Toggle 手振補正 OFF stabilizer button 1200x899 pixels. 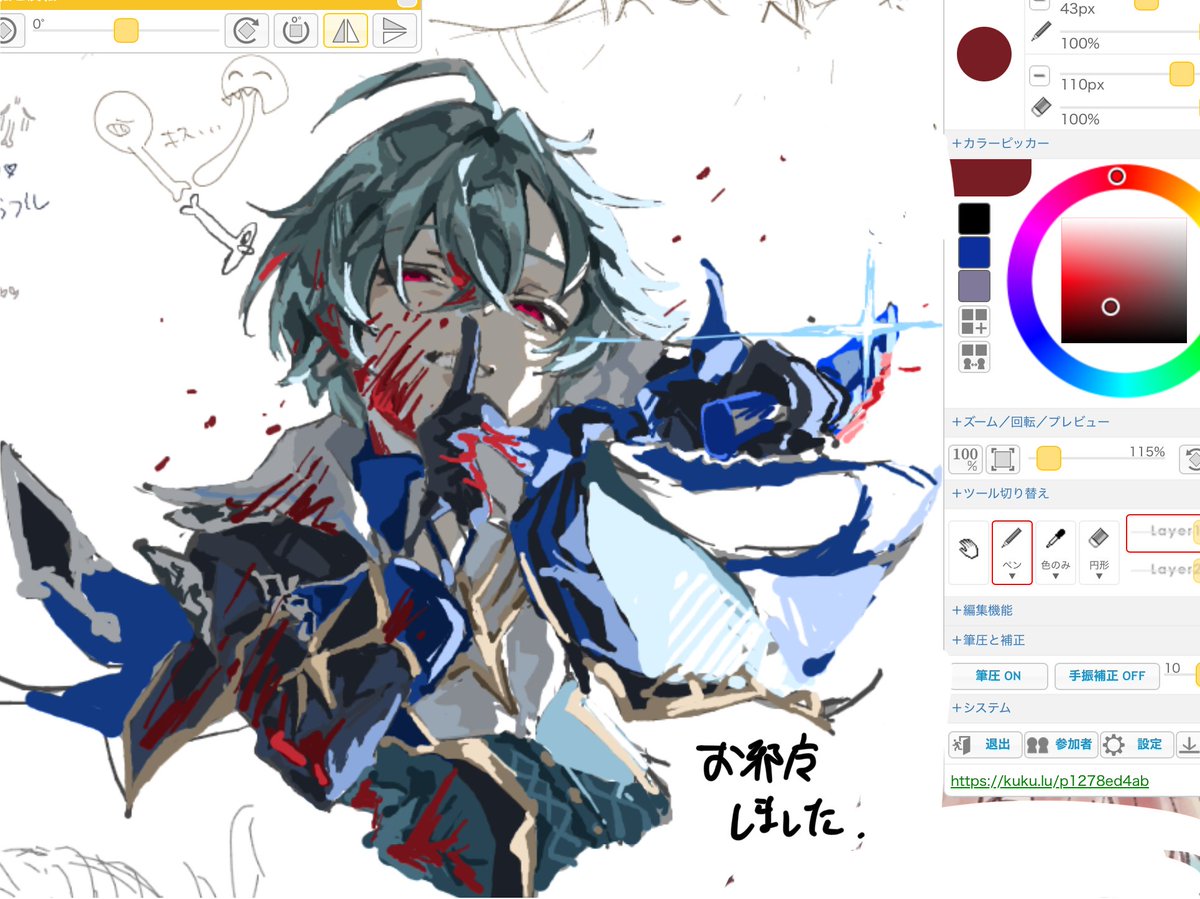(x=1107, y=677)
